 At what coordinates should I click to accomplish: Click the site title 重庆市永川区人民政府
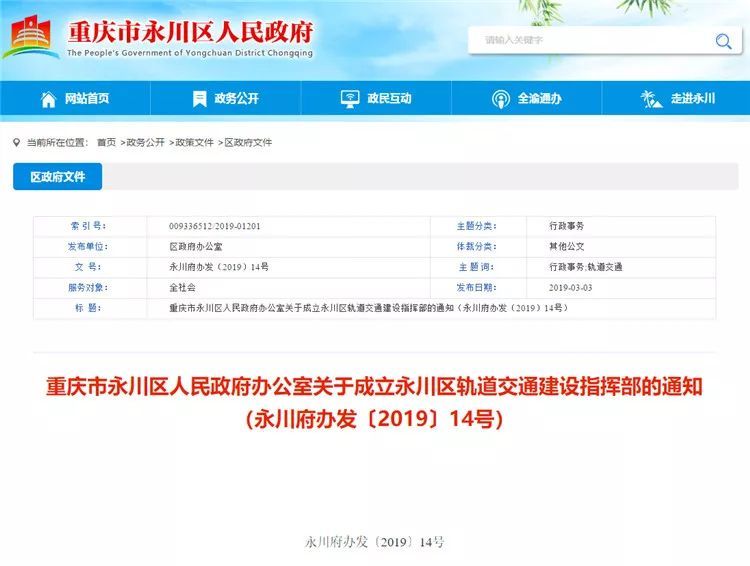(x=190, y=33)
